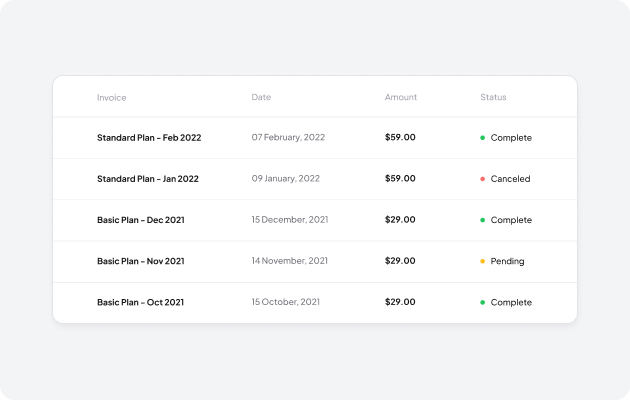Click the yellow Pending status dot
This screenshot has height=400, width=630.
click(483, 261)
